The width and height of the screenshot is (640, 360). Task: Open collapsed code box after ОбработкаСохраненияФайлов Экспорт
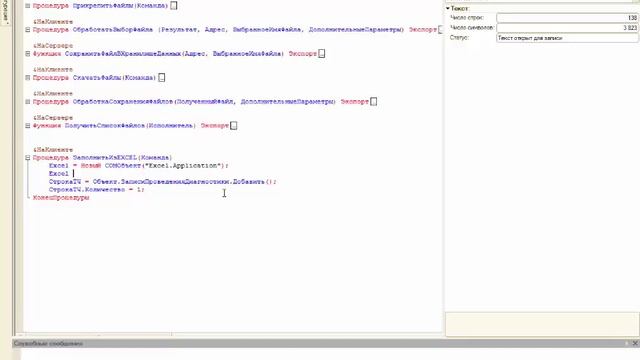373,102
